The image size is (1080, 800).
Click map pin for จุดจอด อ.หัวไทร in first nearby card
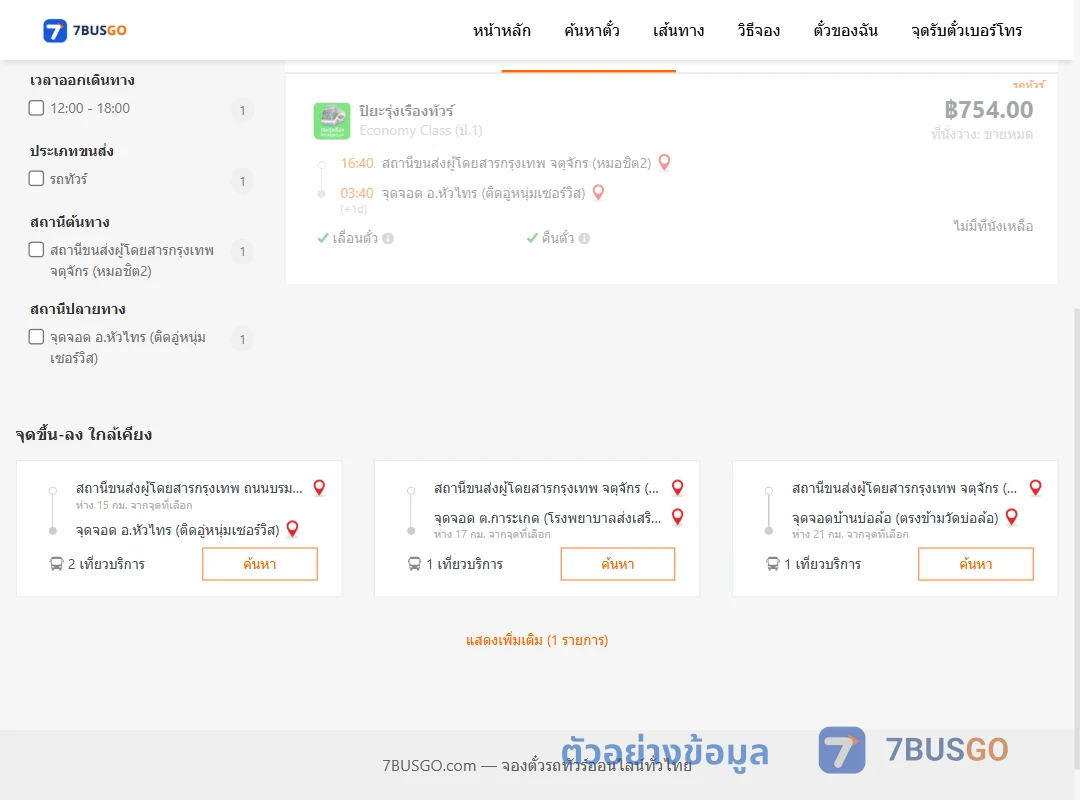(x=293, y=529)
